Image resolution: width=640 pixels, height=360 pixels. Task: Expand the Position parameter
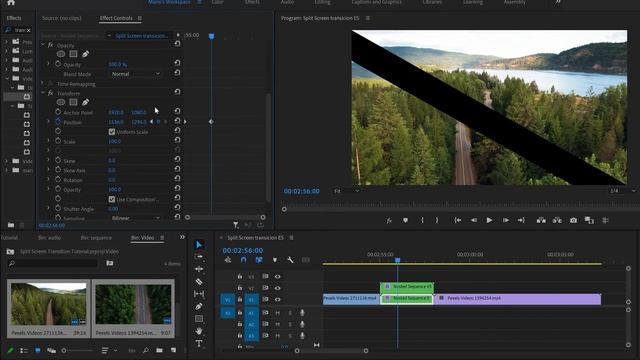[48, 122]
